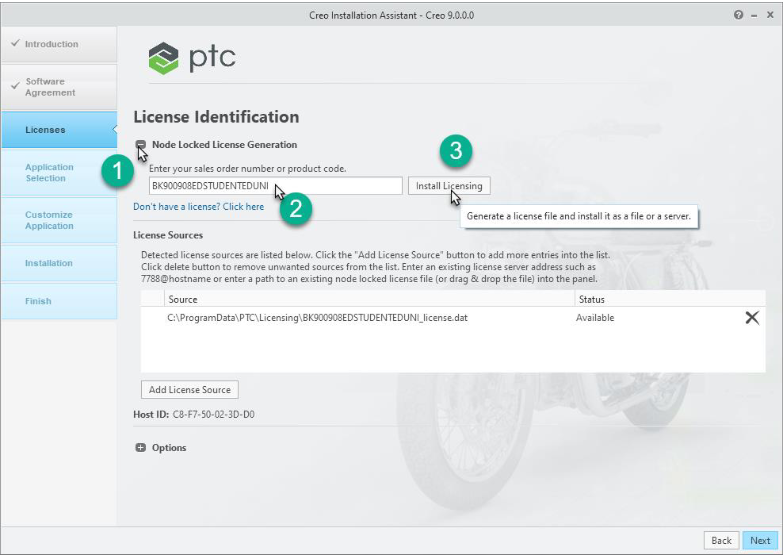Delete the BK900908EDSTUDENTEDUNI license source with X

pyautogui.click(x=752, y=318)
